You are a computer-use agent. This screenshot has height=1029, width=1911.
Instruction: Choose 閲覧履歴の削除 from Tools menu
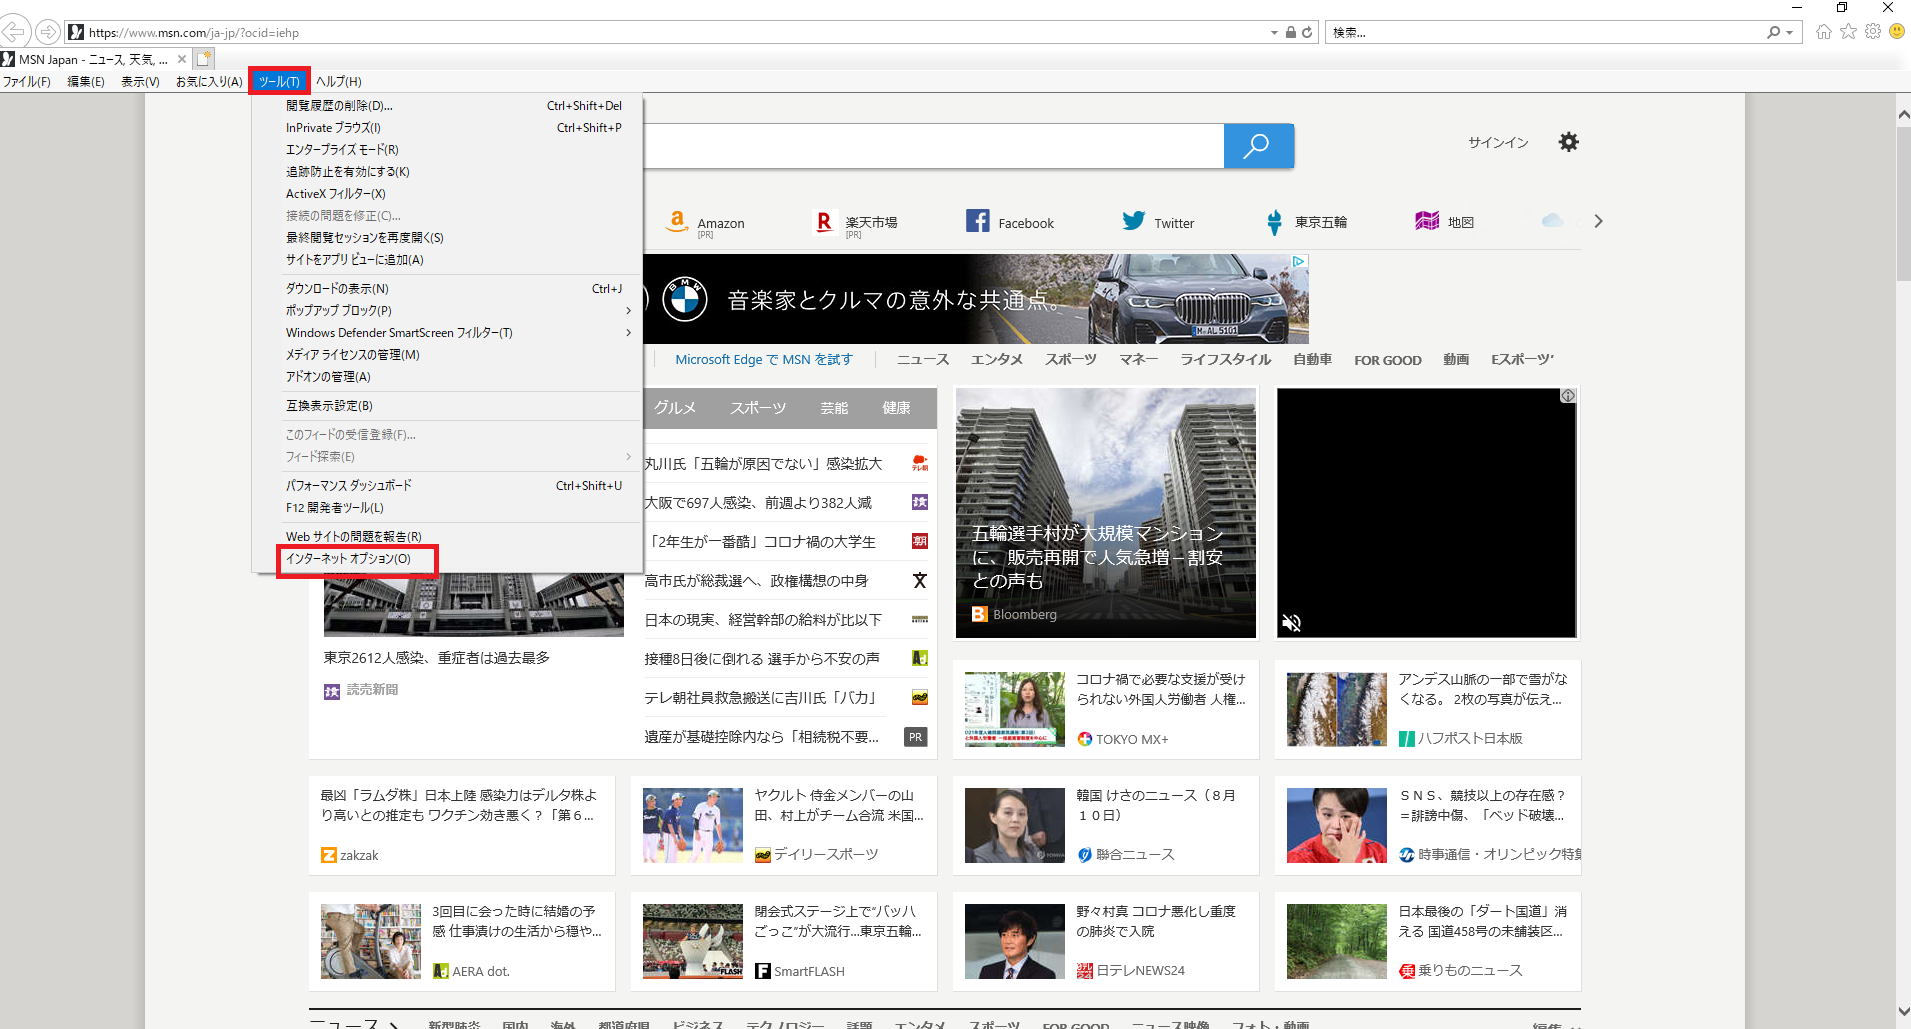point(339,106)
